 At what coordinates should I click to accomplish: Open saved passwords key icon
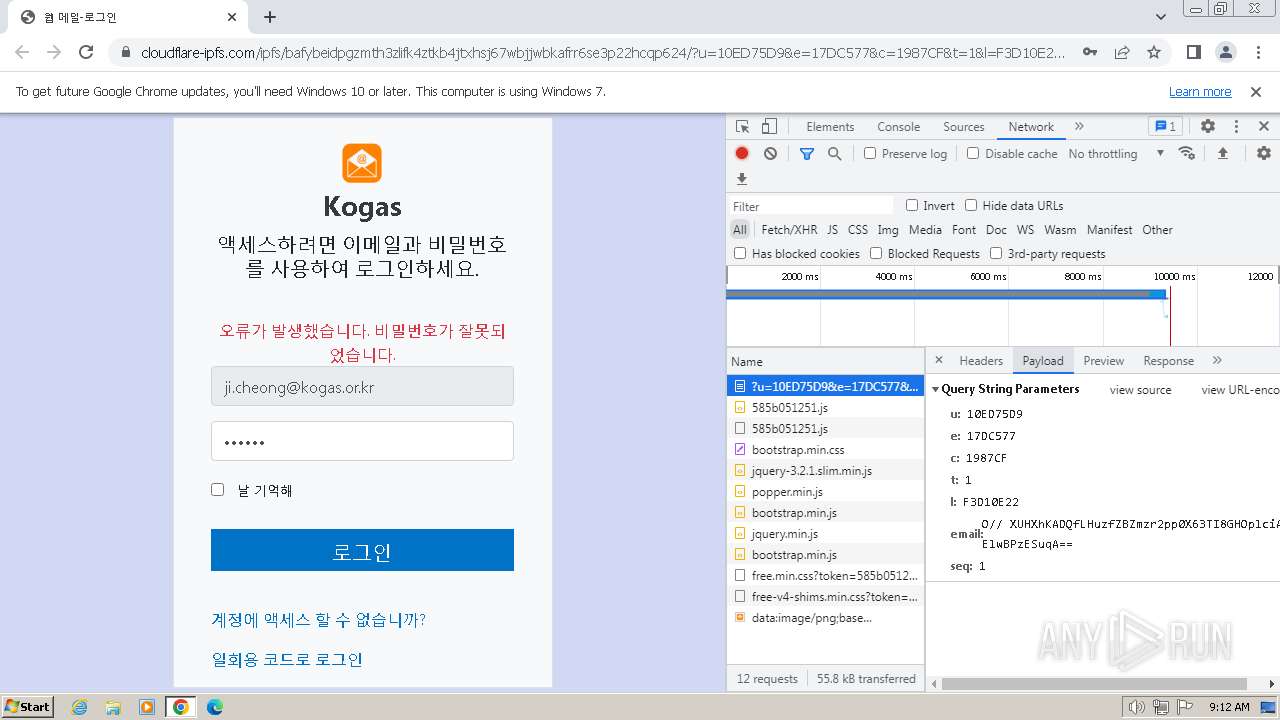click(1090, 52)
